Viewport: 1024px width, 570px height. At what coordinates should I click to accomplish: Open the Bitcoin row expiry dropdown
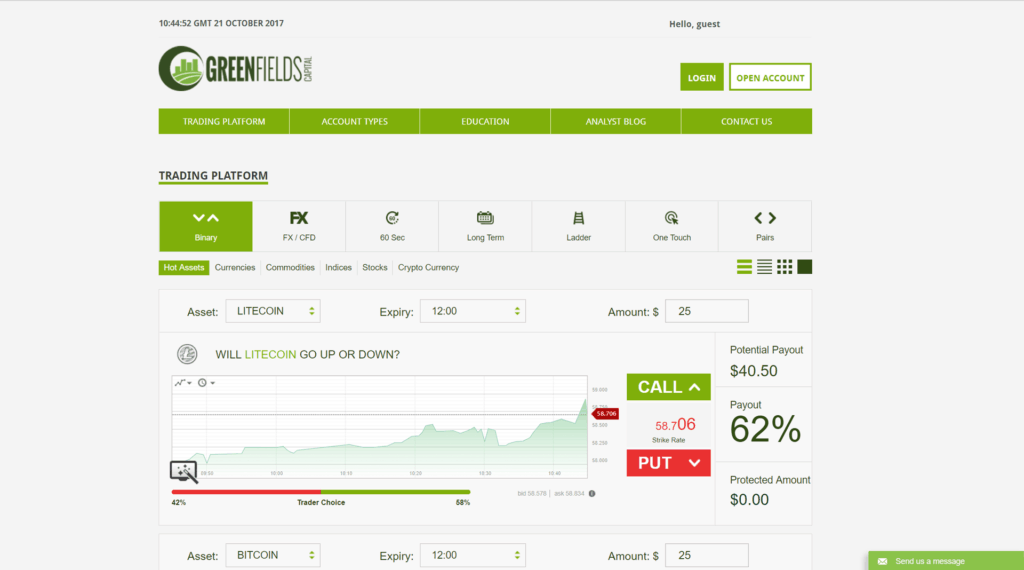(x=473, y=555)
